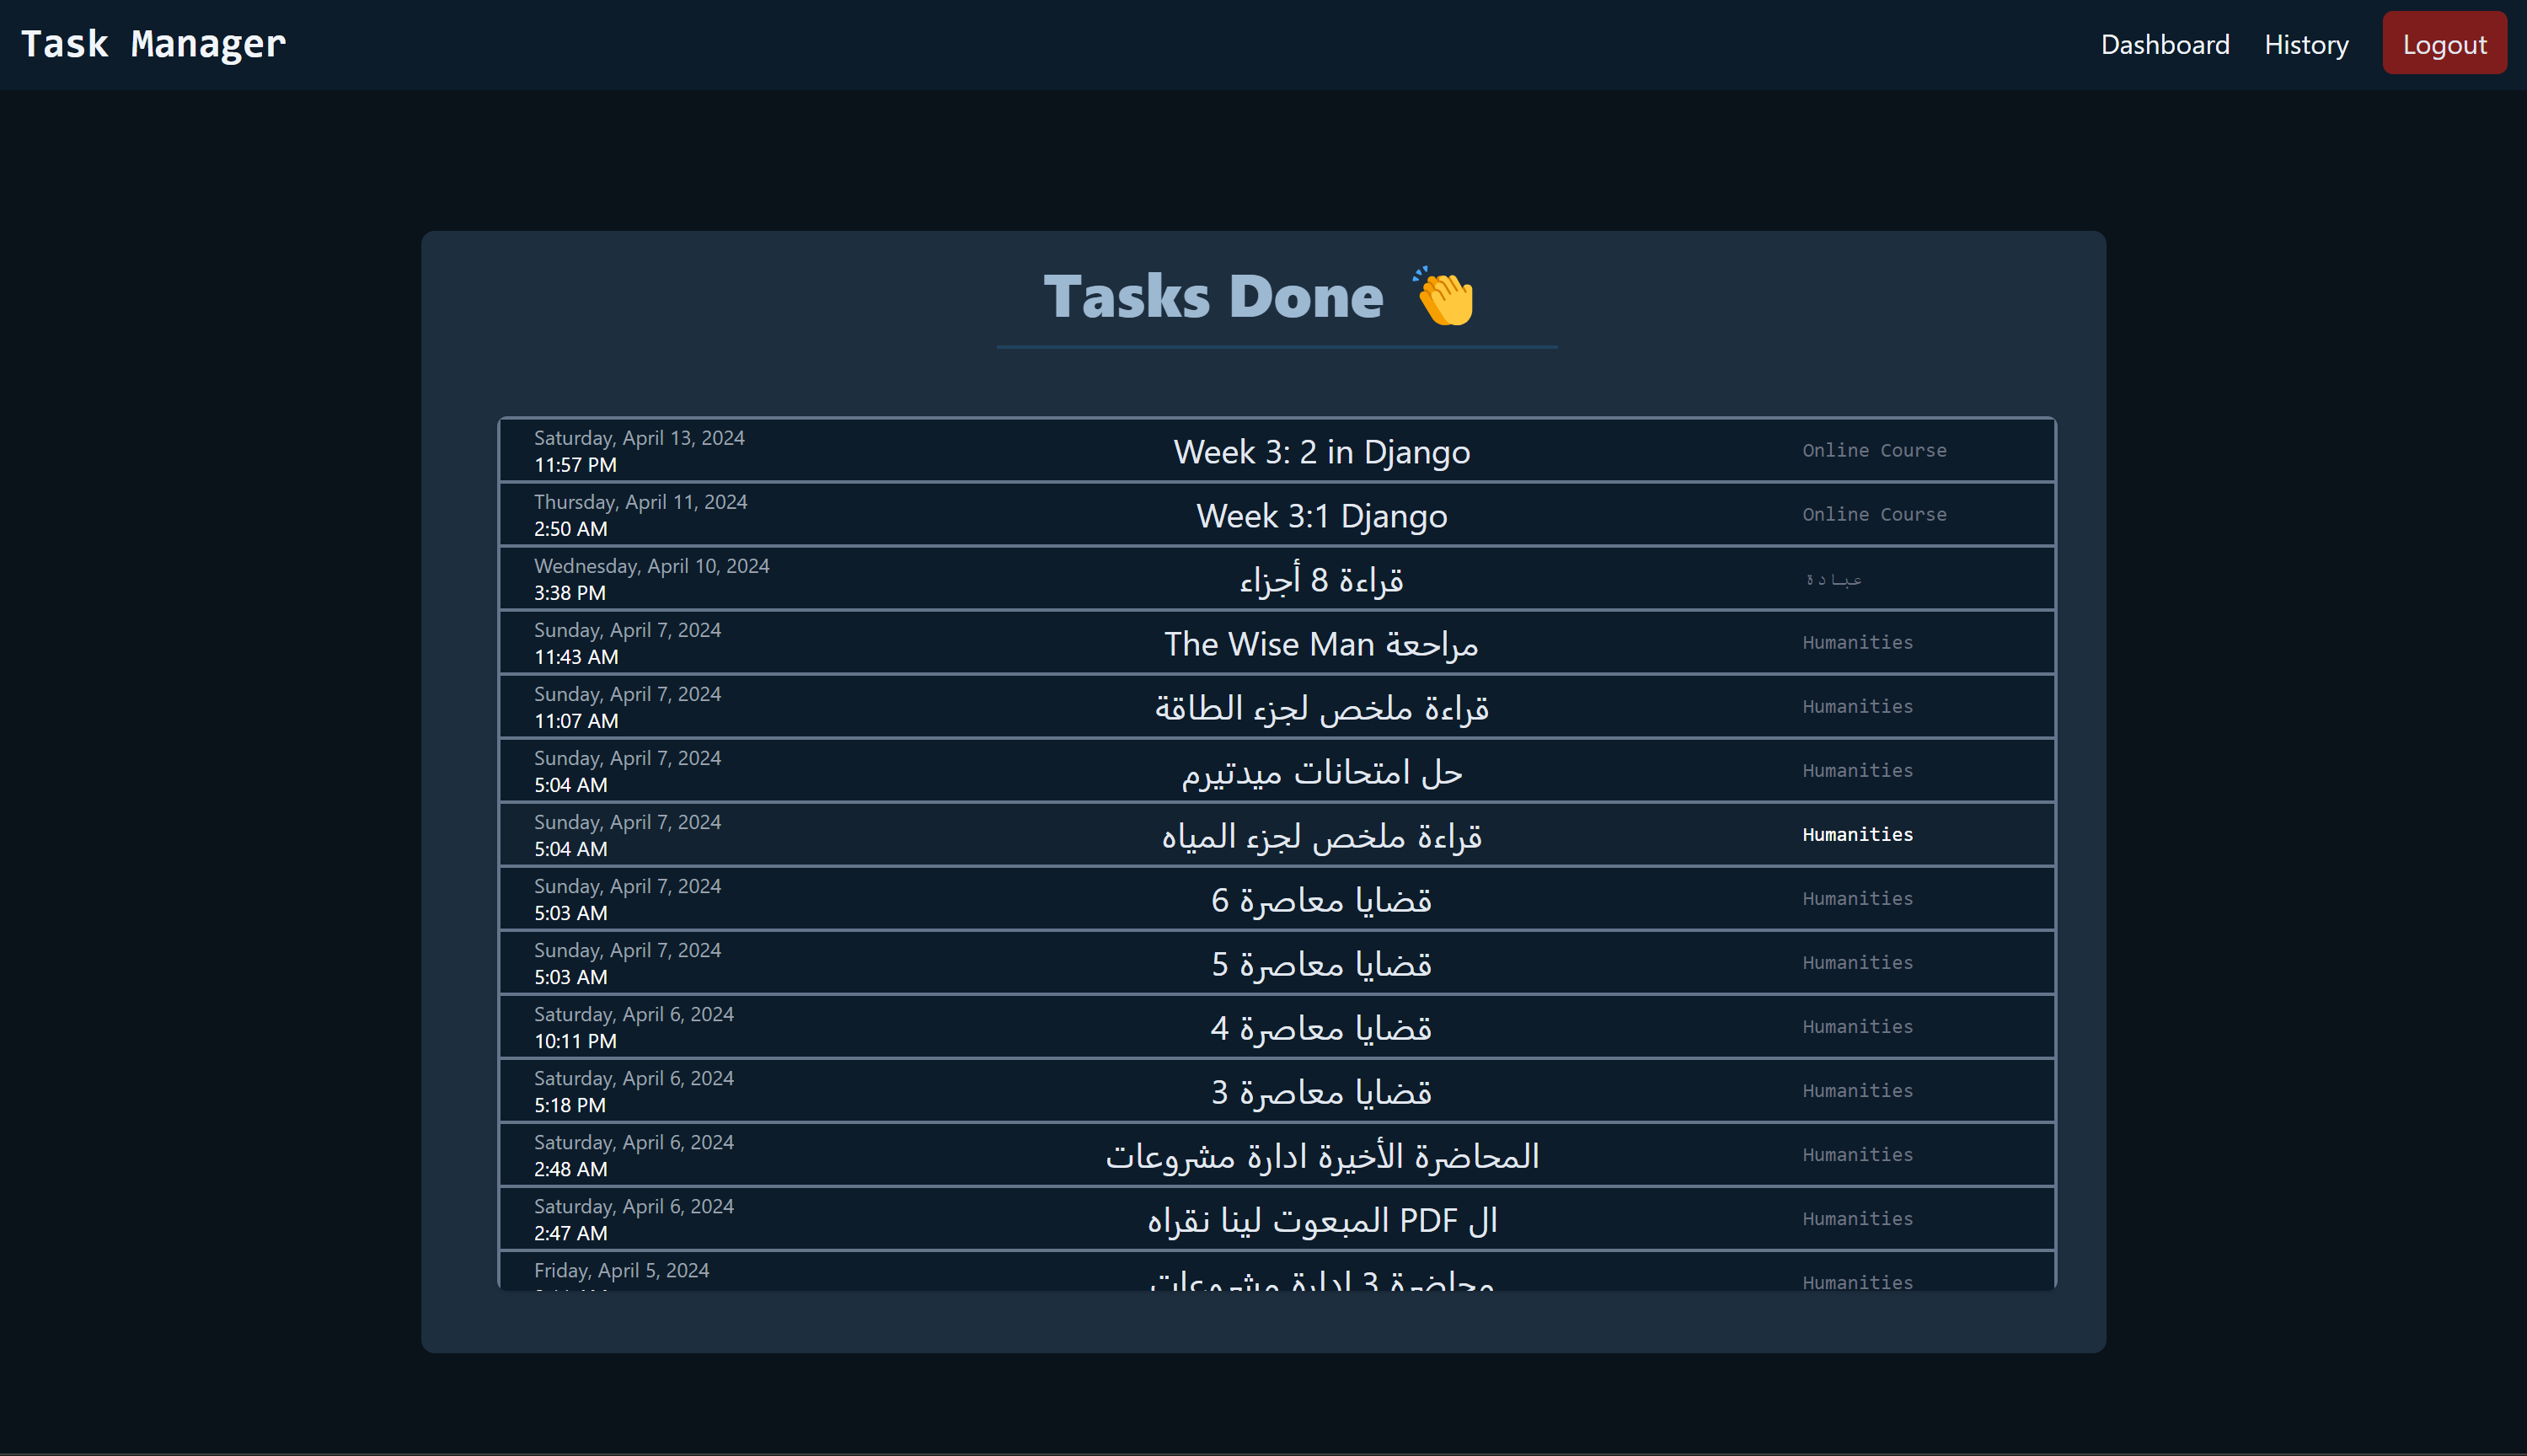The image size is (2527, 1456).
Task: Select the PDF task row
Action: 1320,1220
